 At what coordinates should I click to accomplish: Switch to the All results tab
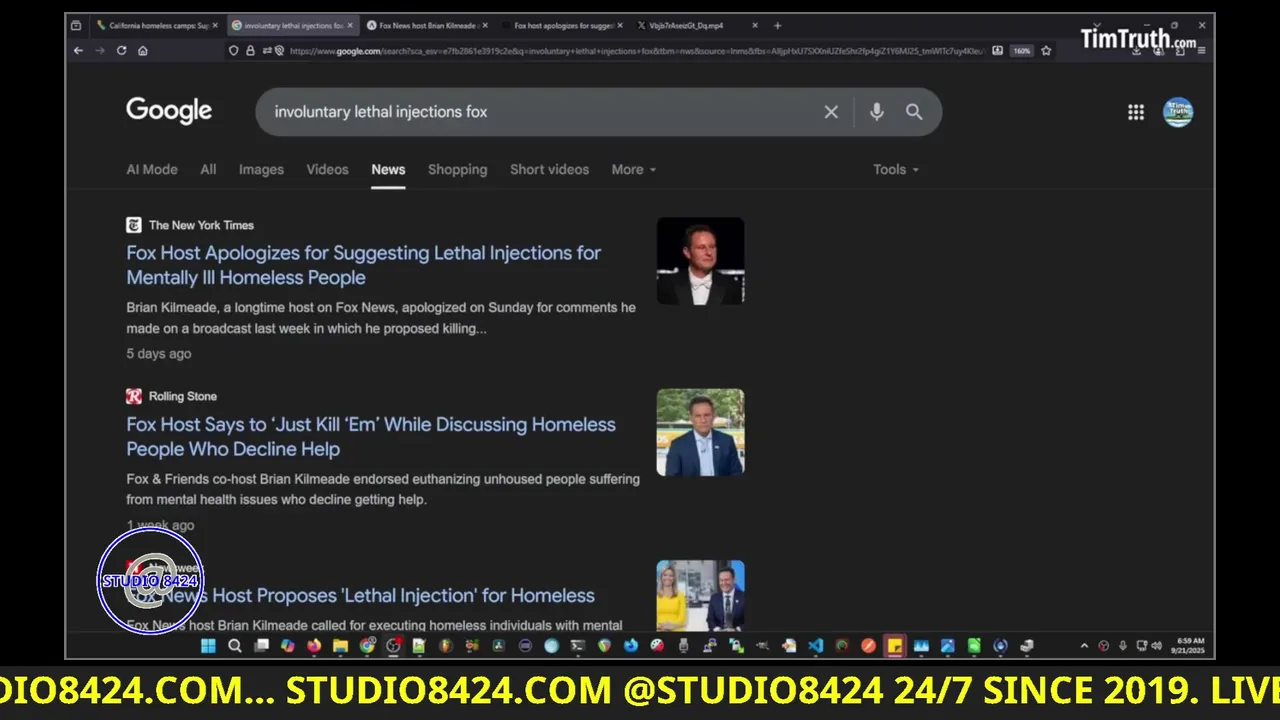[x=208, y=169]
